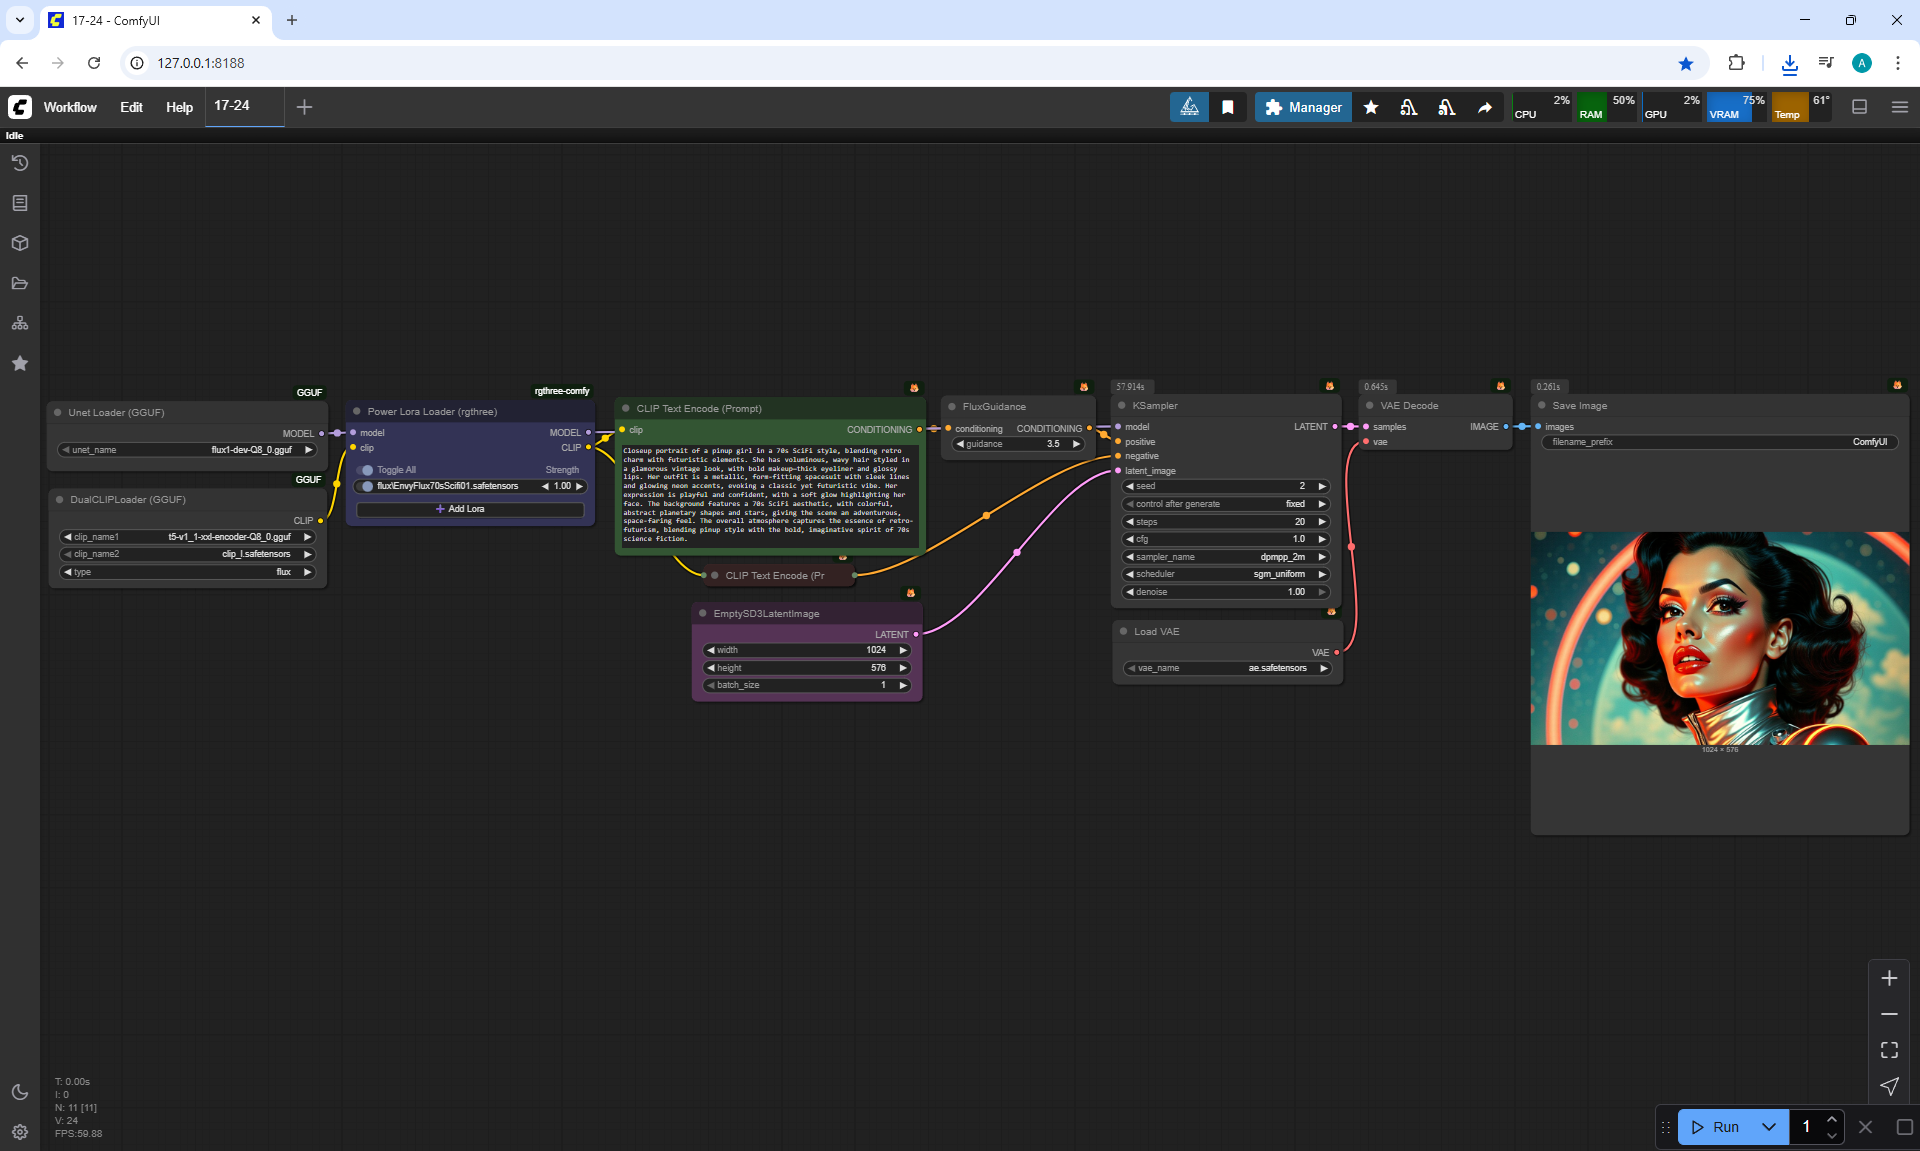Open the sampler_name dpmpp_2m dropdown
The height and width of the screenshot is (1151, 1920).
click(1226, 557)
